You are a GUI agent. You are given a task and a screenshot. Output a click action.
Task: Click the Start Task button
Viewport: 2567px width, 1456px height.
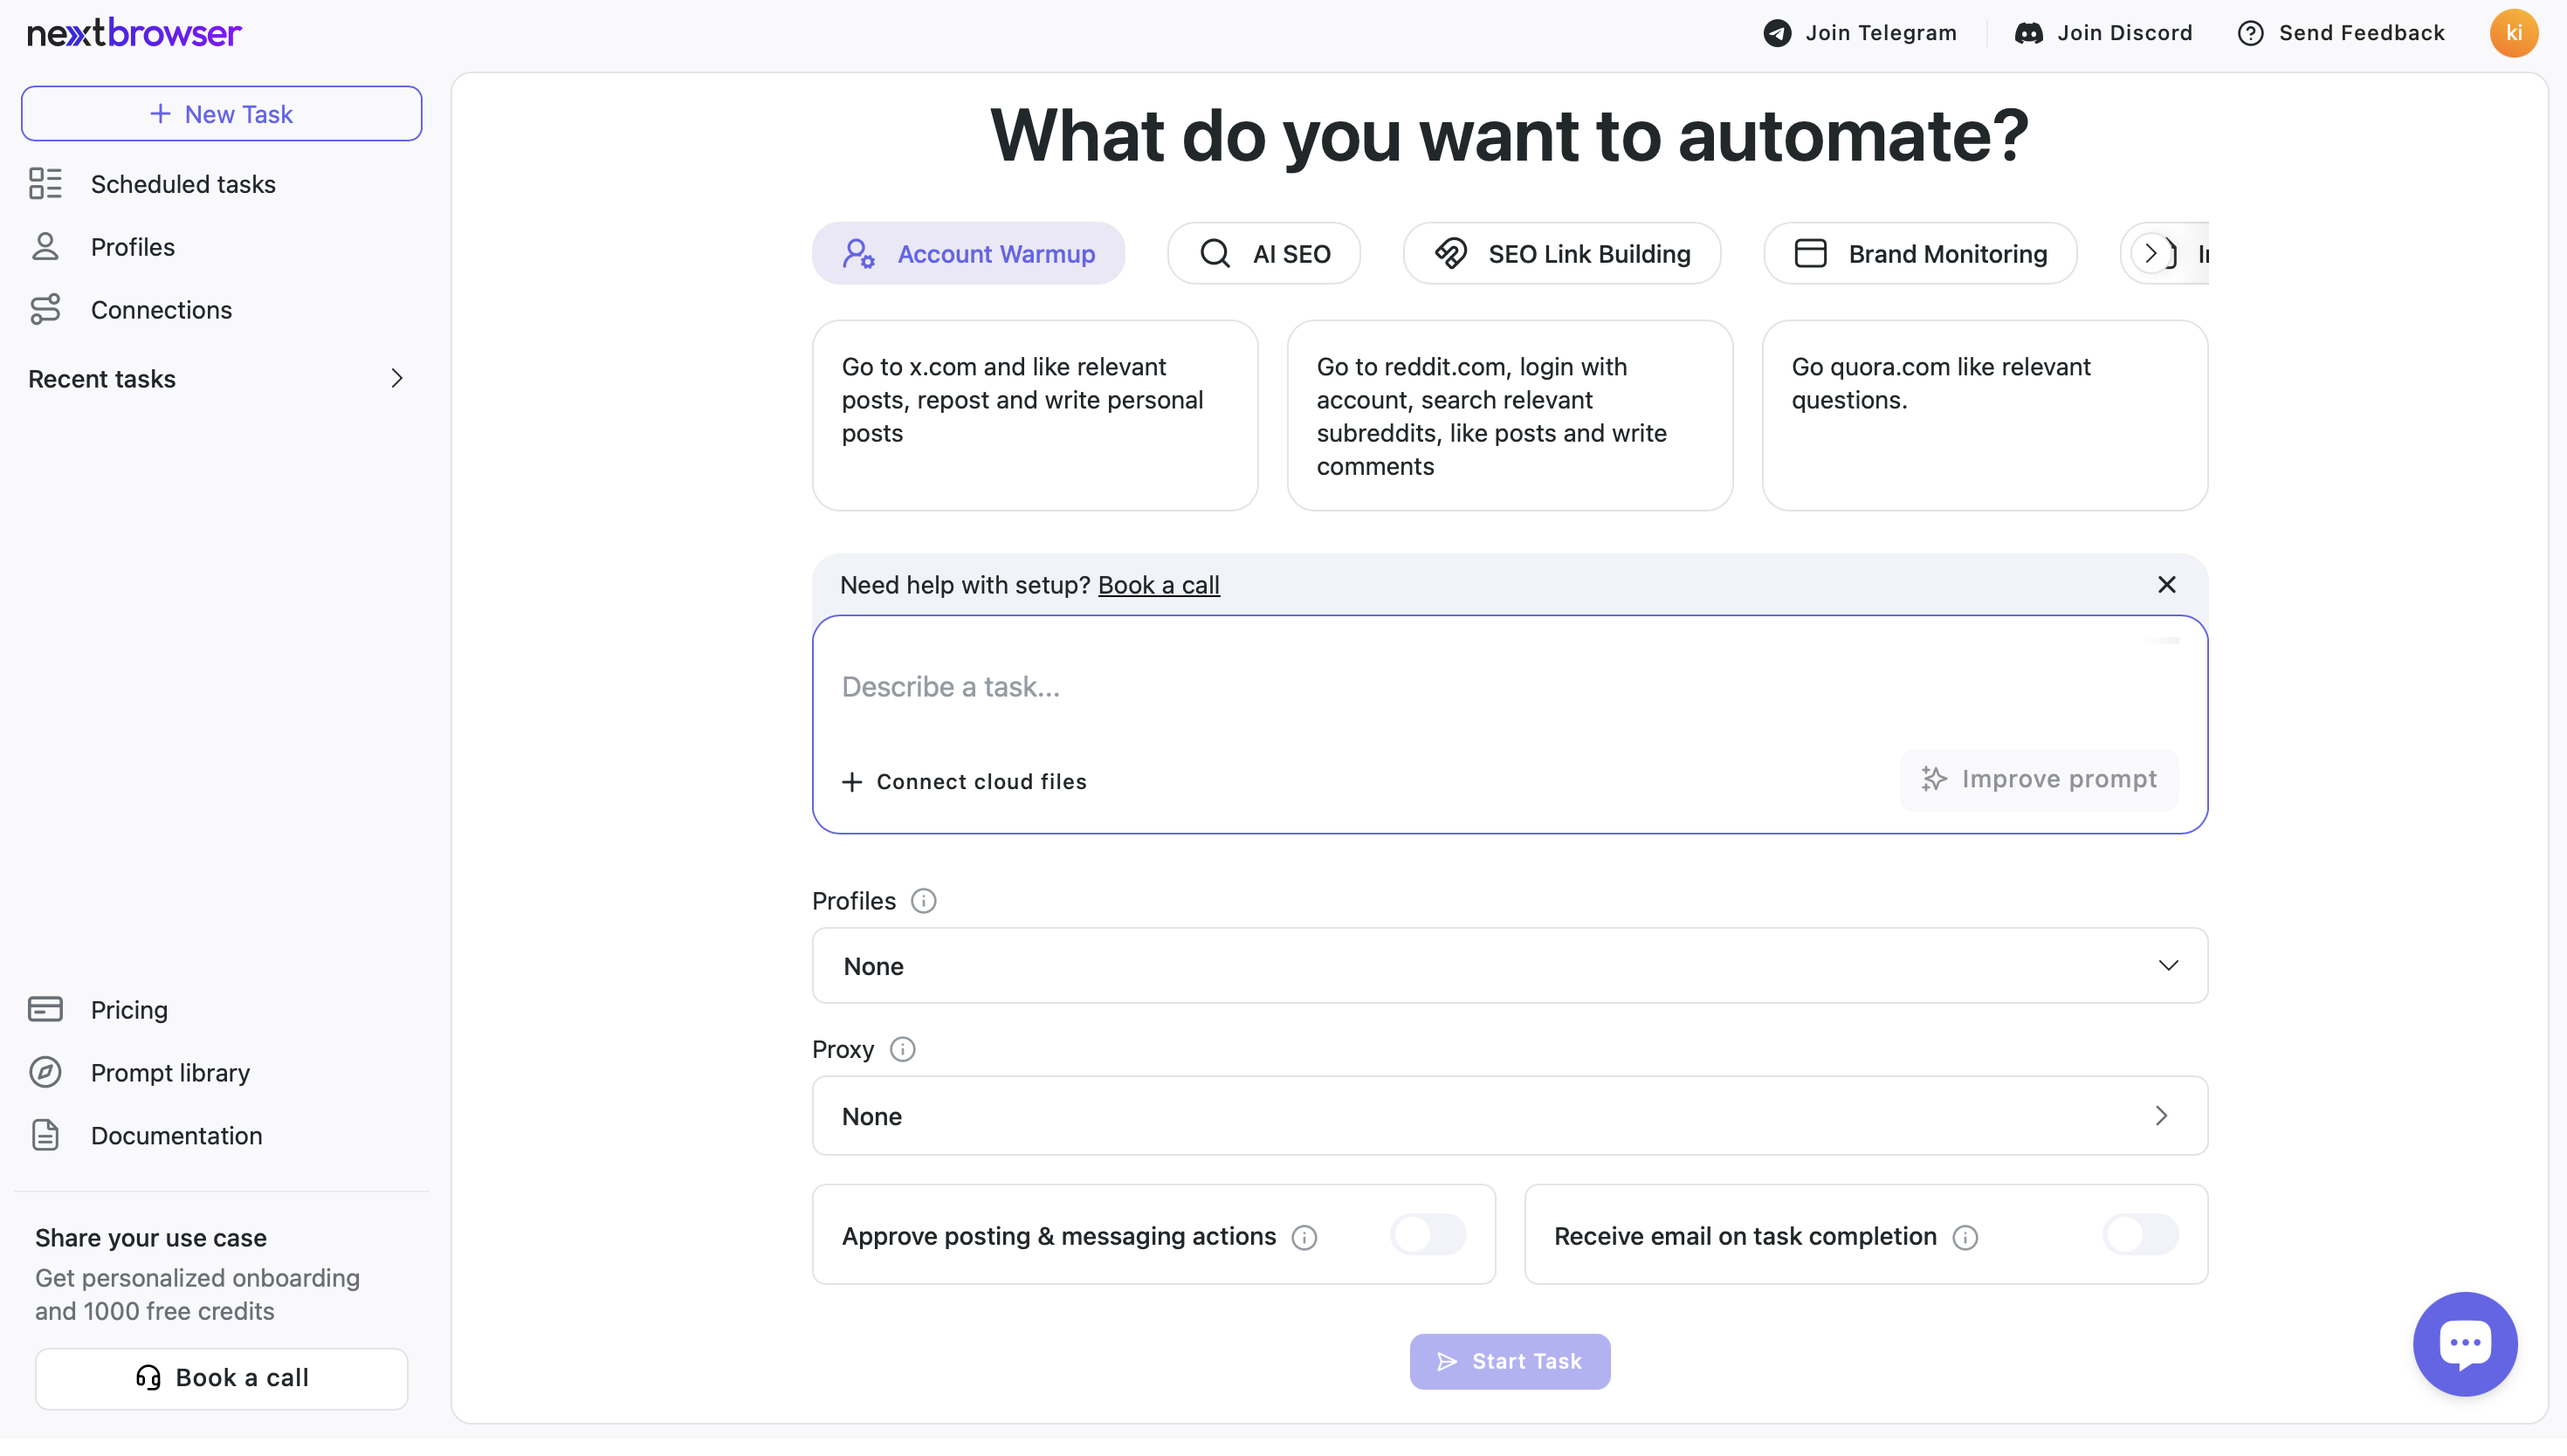pyautogui.click(x=1510, y=1362)
